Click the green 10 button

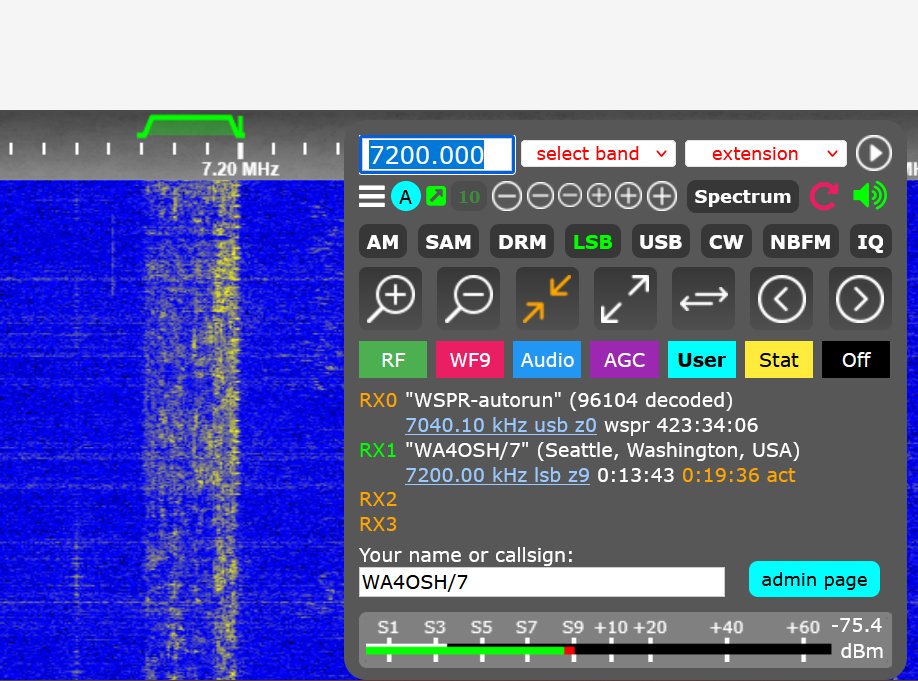pos(469,196)
